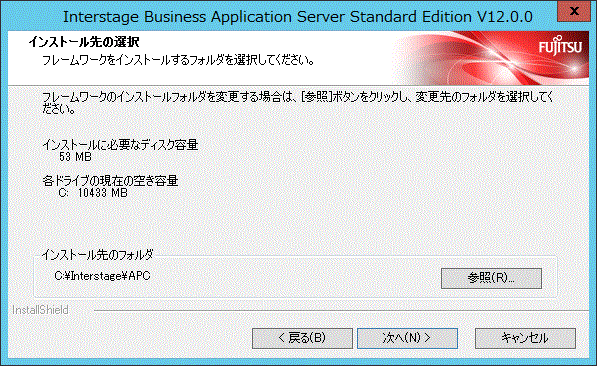597x366 pixels.
Task: Click the InstallShield label
Action: [40, 310]
